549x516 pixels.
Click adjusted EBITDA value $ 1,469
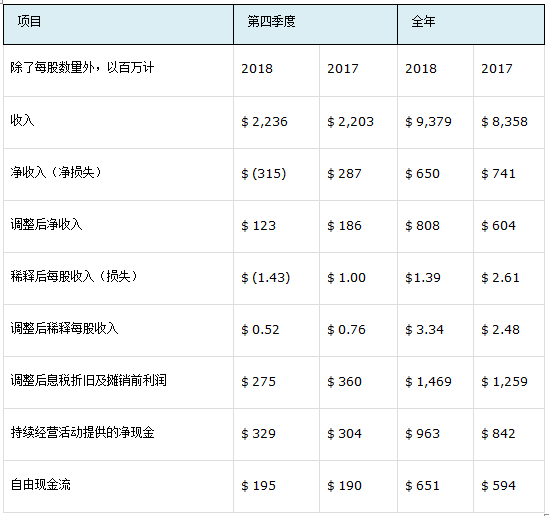[x=429, y=382]
